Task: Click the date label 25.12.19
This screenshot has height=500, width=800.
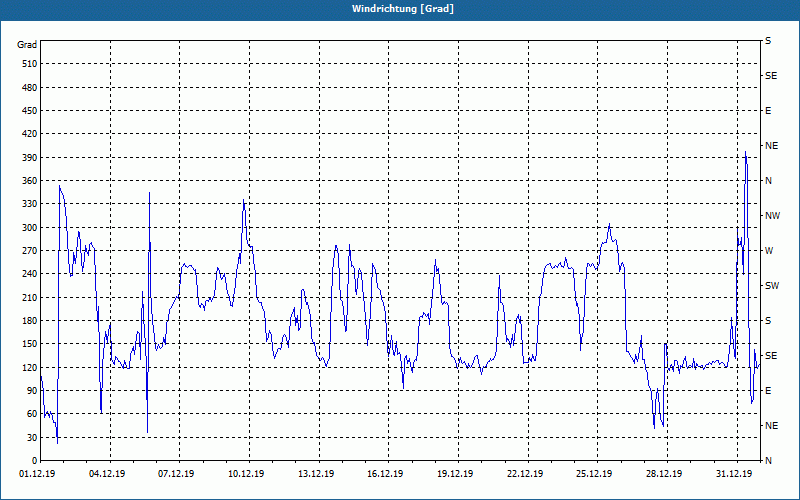Action: (x=594, y=474)
